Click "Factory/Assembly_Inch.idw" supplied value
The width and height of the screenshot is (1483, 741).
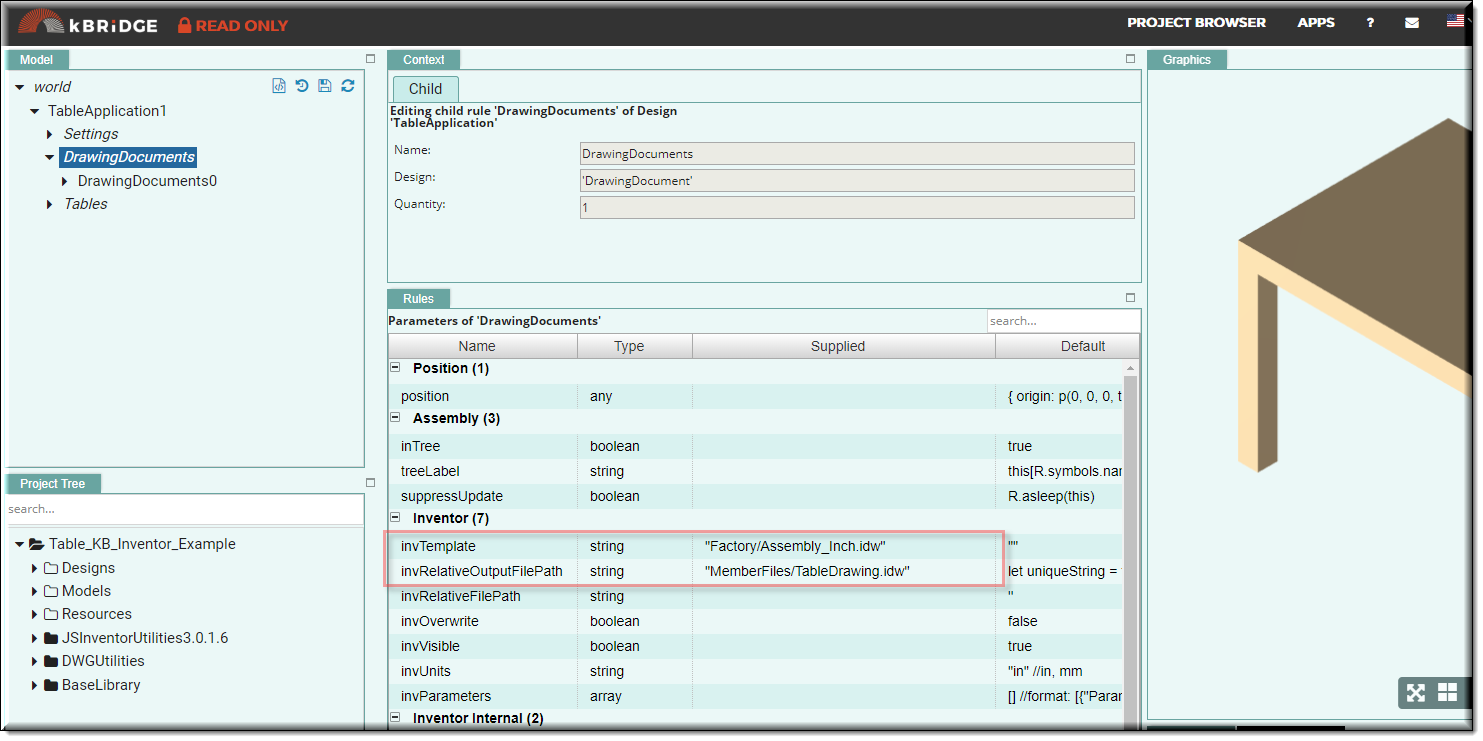click(795, 546)
